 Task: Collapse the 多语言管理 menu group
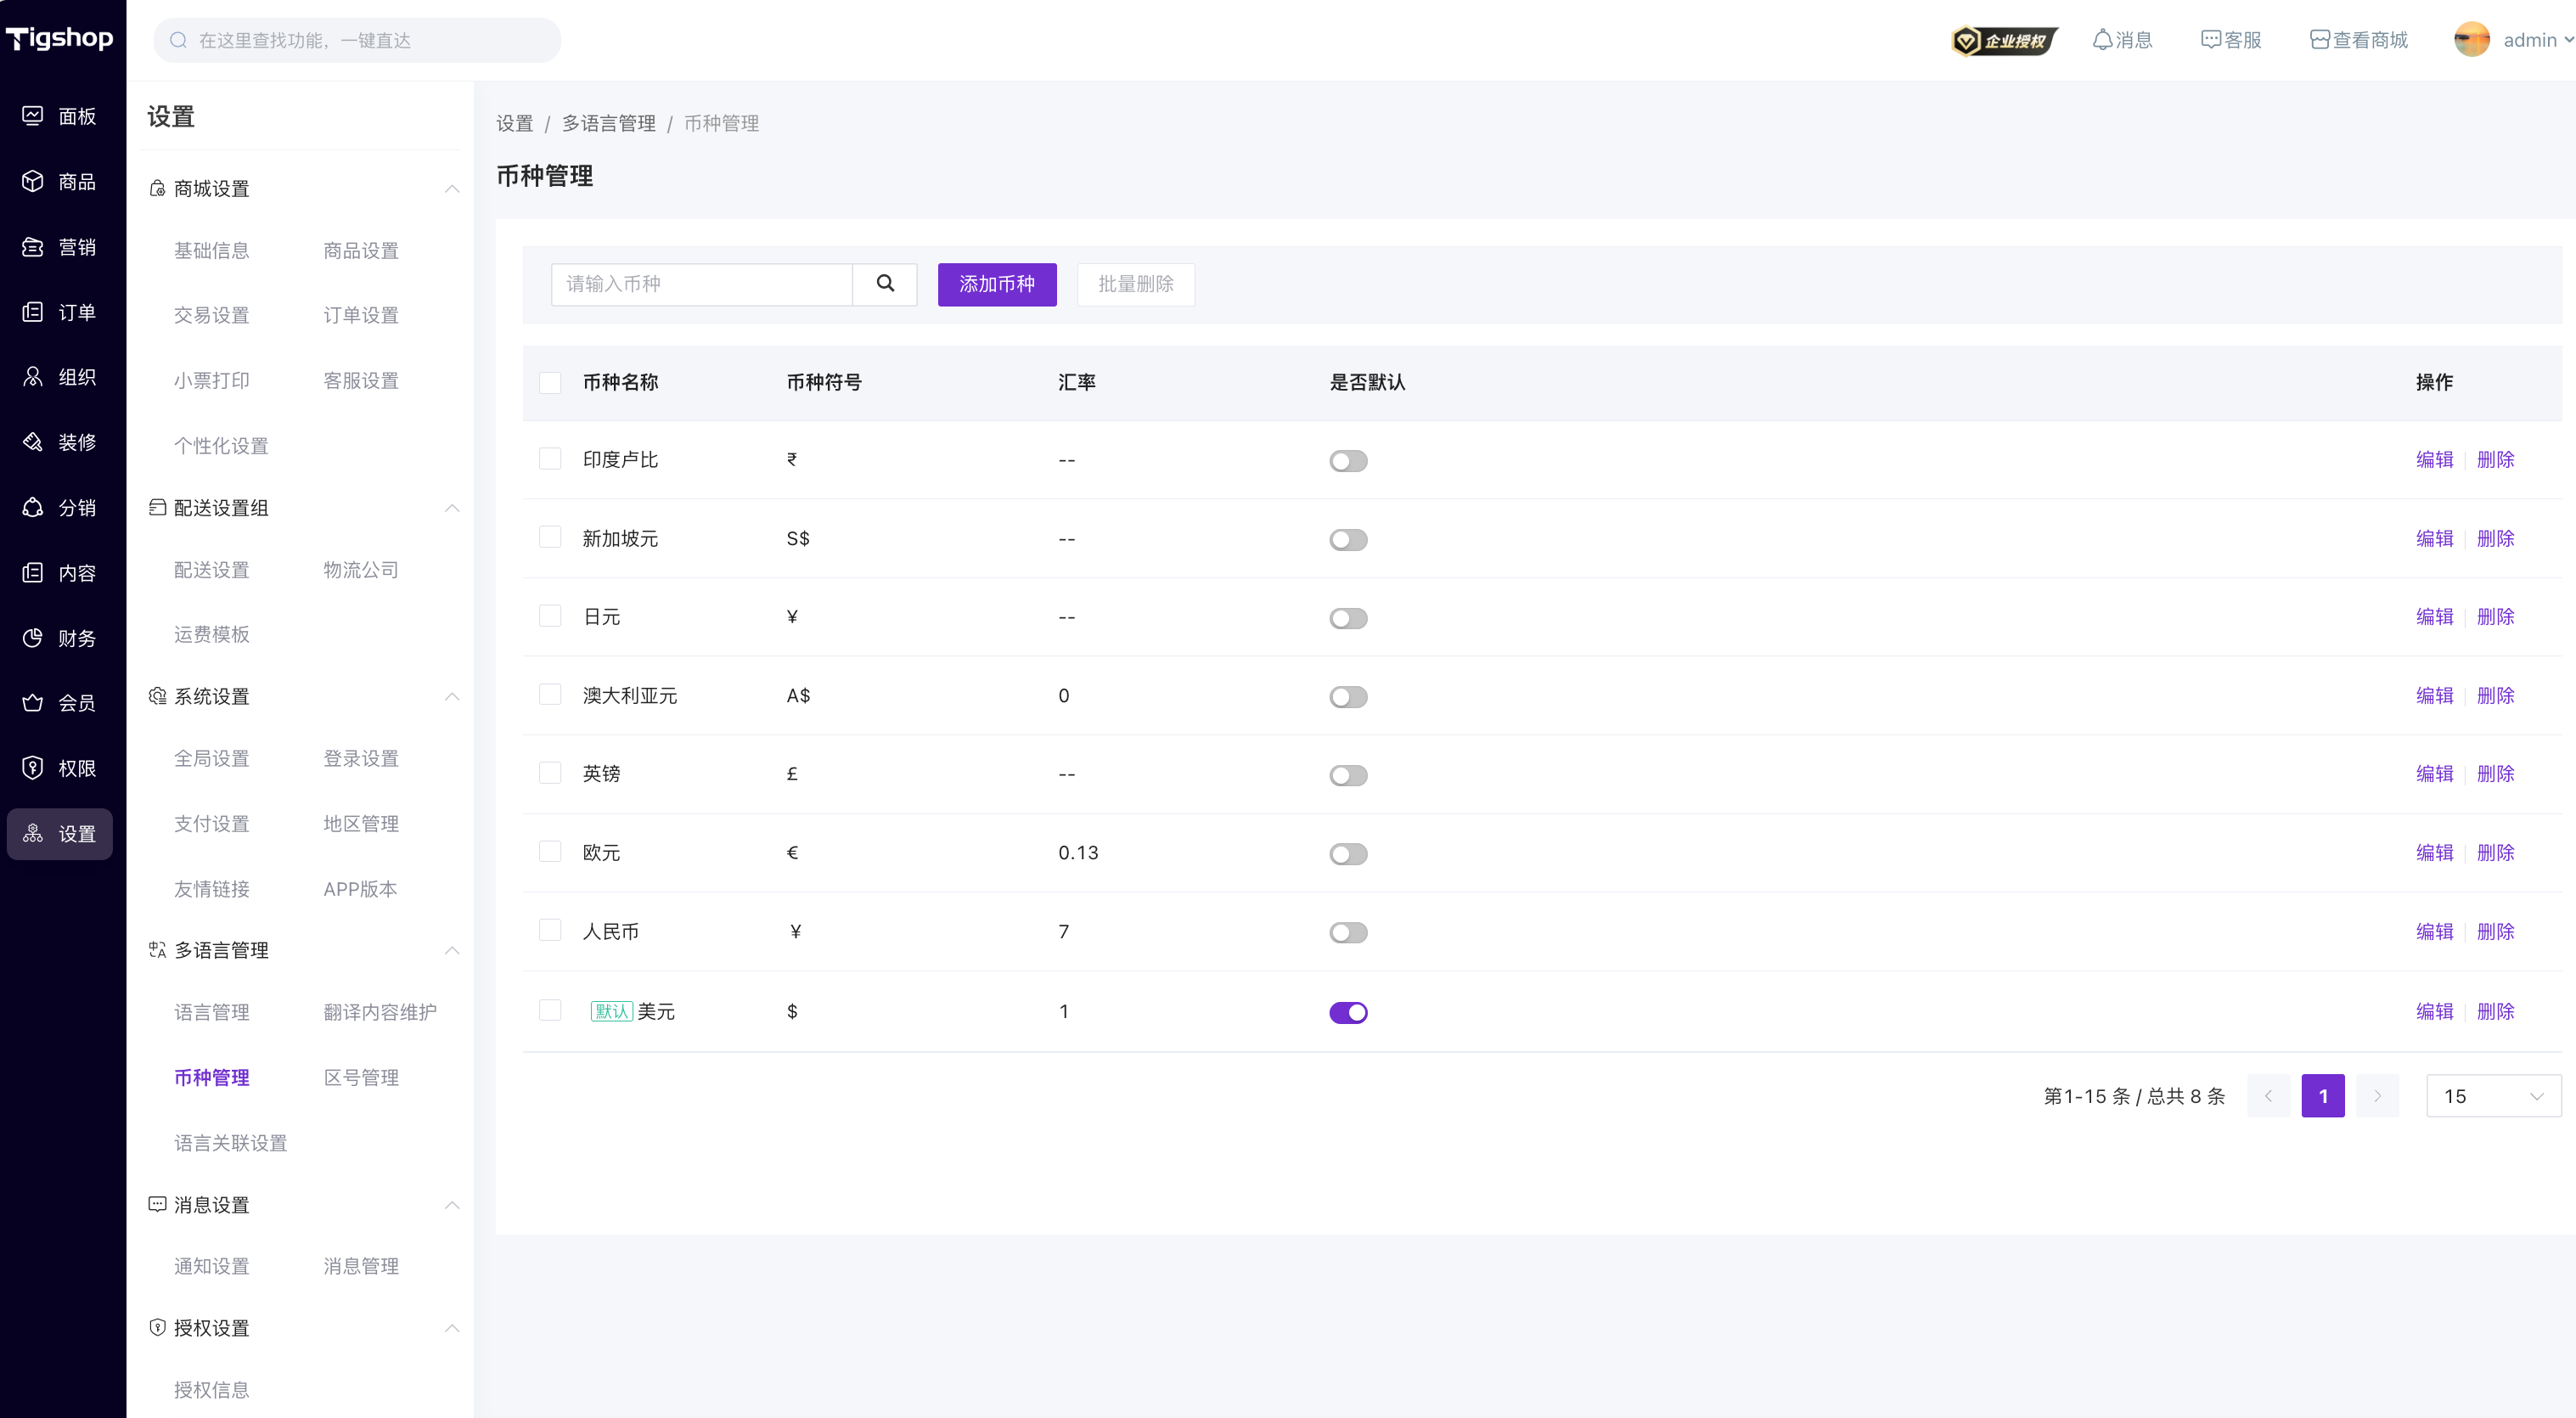pyautogui.click(x=452, y=950)
